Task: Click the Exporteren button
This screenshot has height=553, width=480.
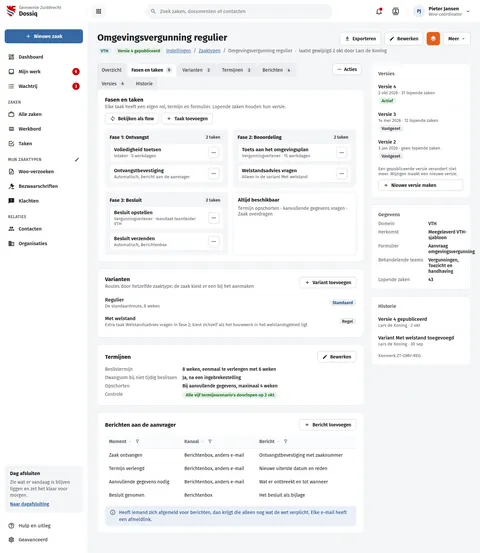Action: 360,38
